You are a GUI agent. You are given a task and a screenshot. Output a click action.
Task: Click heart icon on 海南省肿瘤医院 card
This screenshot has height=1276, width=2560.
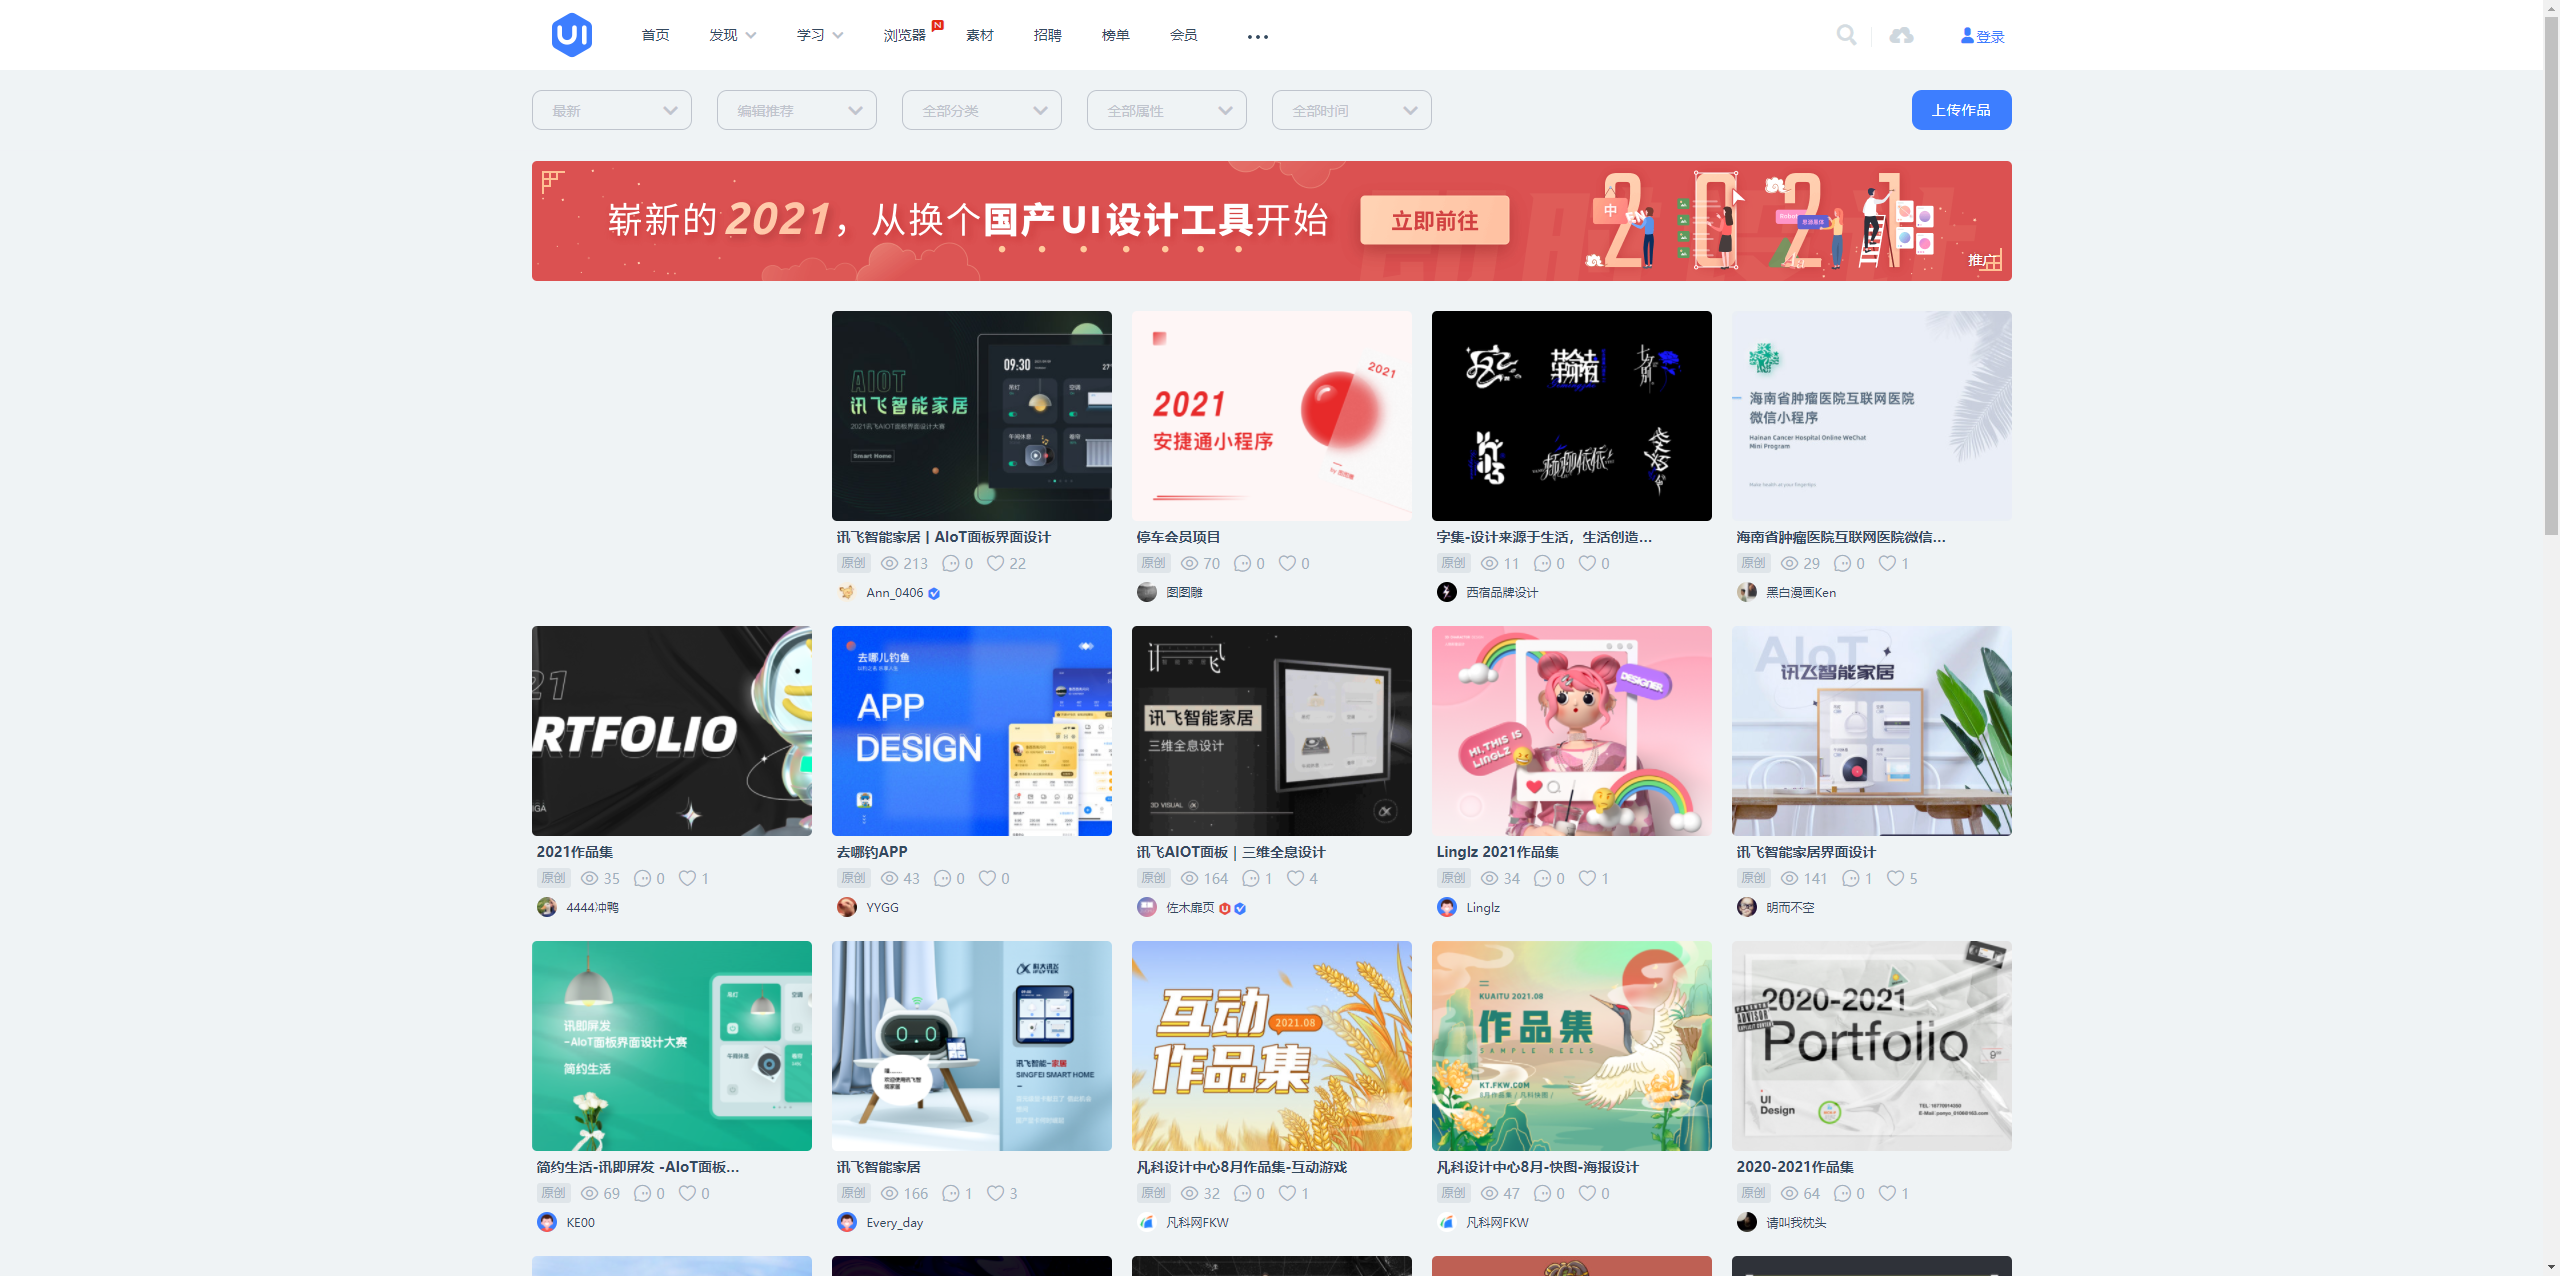[1887, 563]
